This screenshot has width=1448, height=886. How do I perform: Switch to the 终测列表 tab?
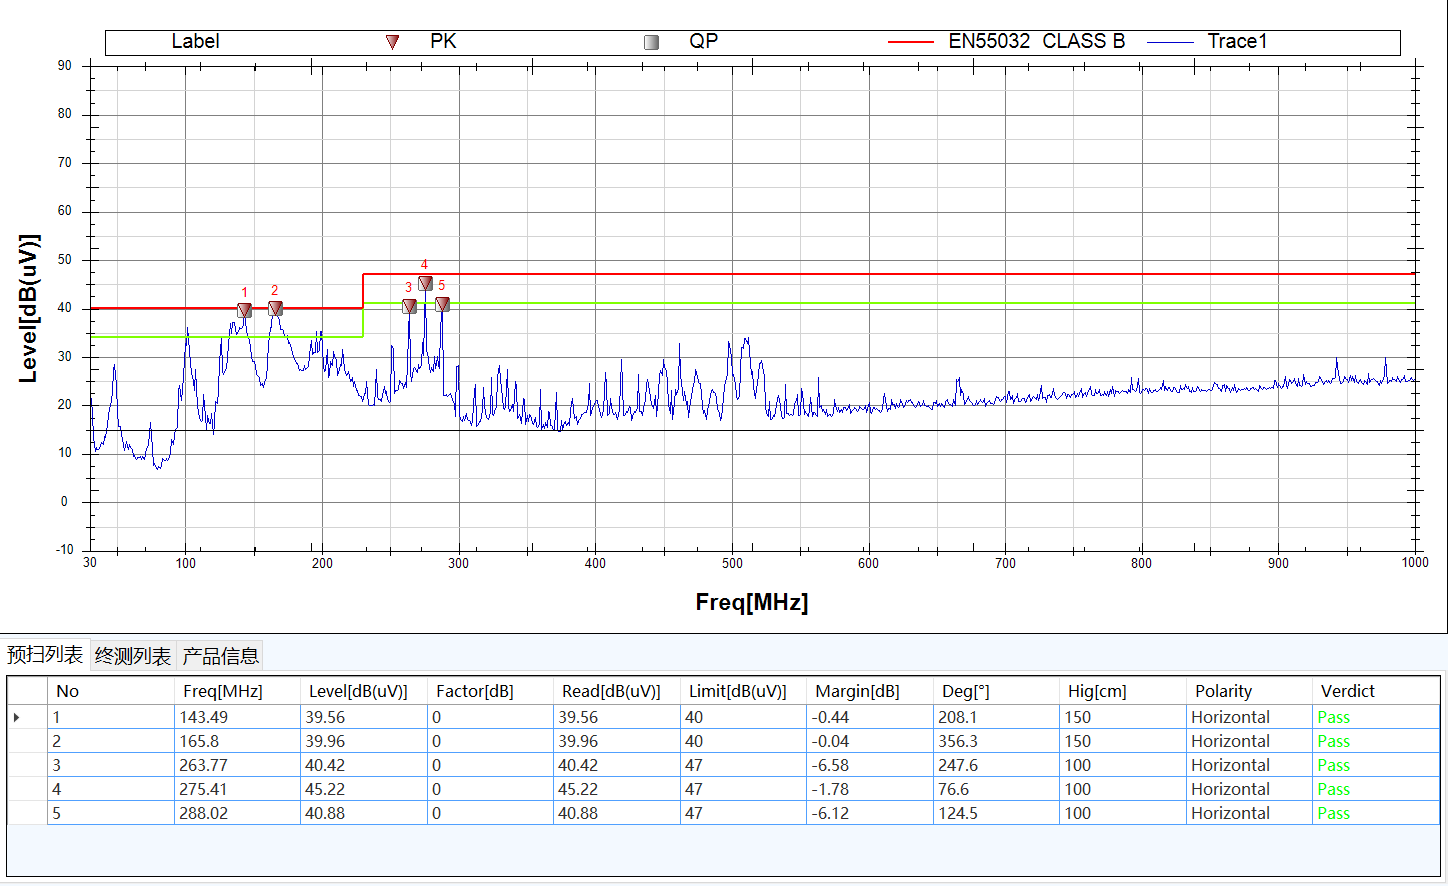(133, 655)
